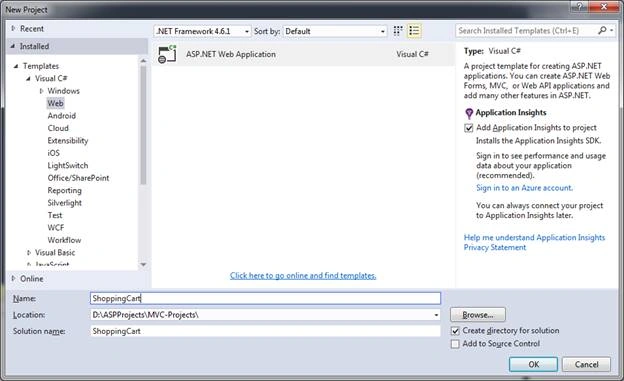Select the Android template category
This screenshot has height=381, width=624.
(x=62, y=116)
